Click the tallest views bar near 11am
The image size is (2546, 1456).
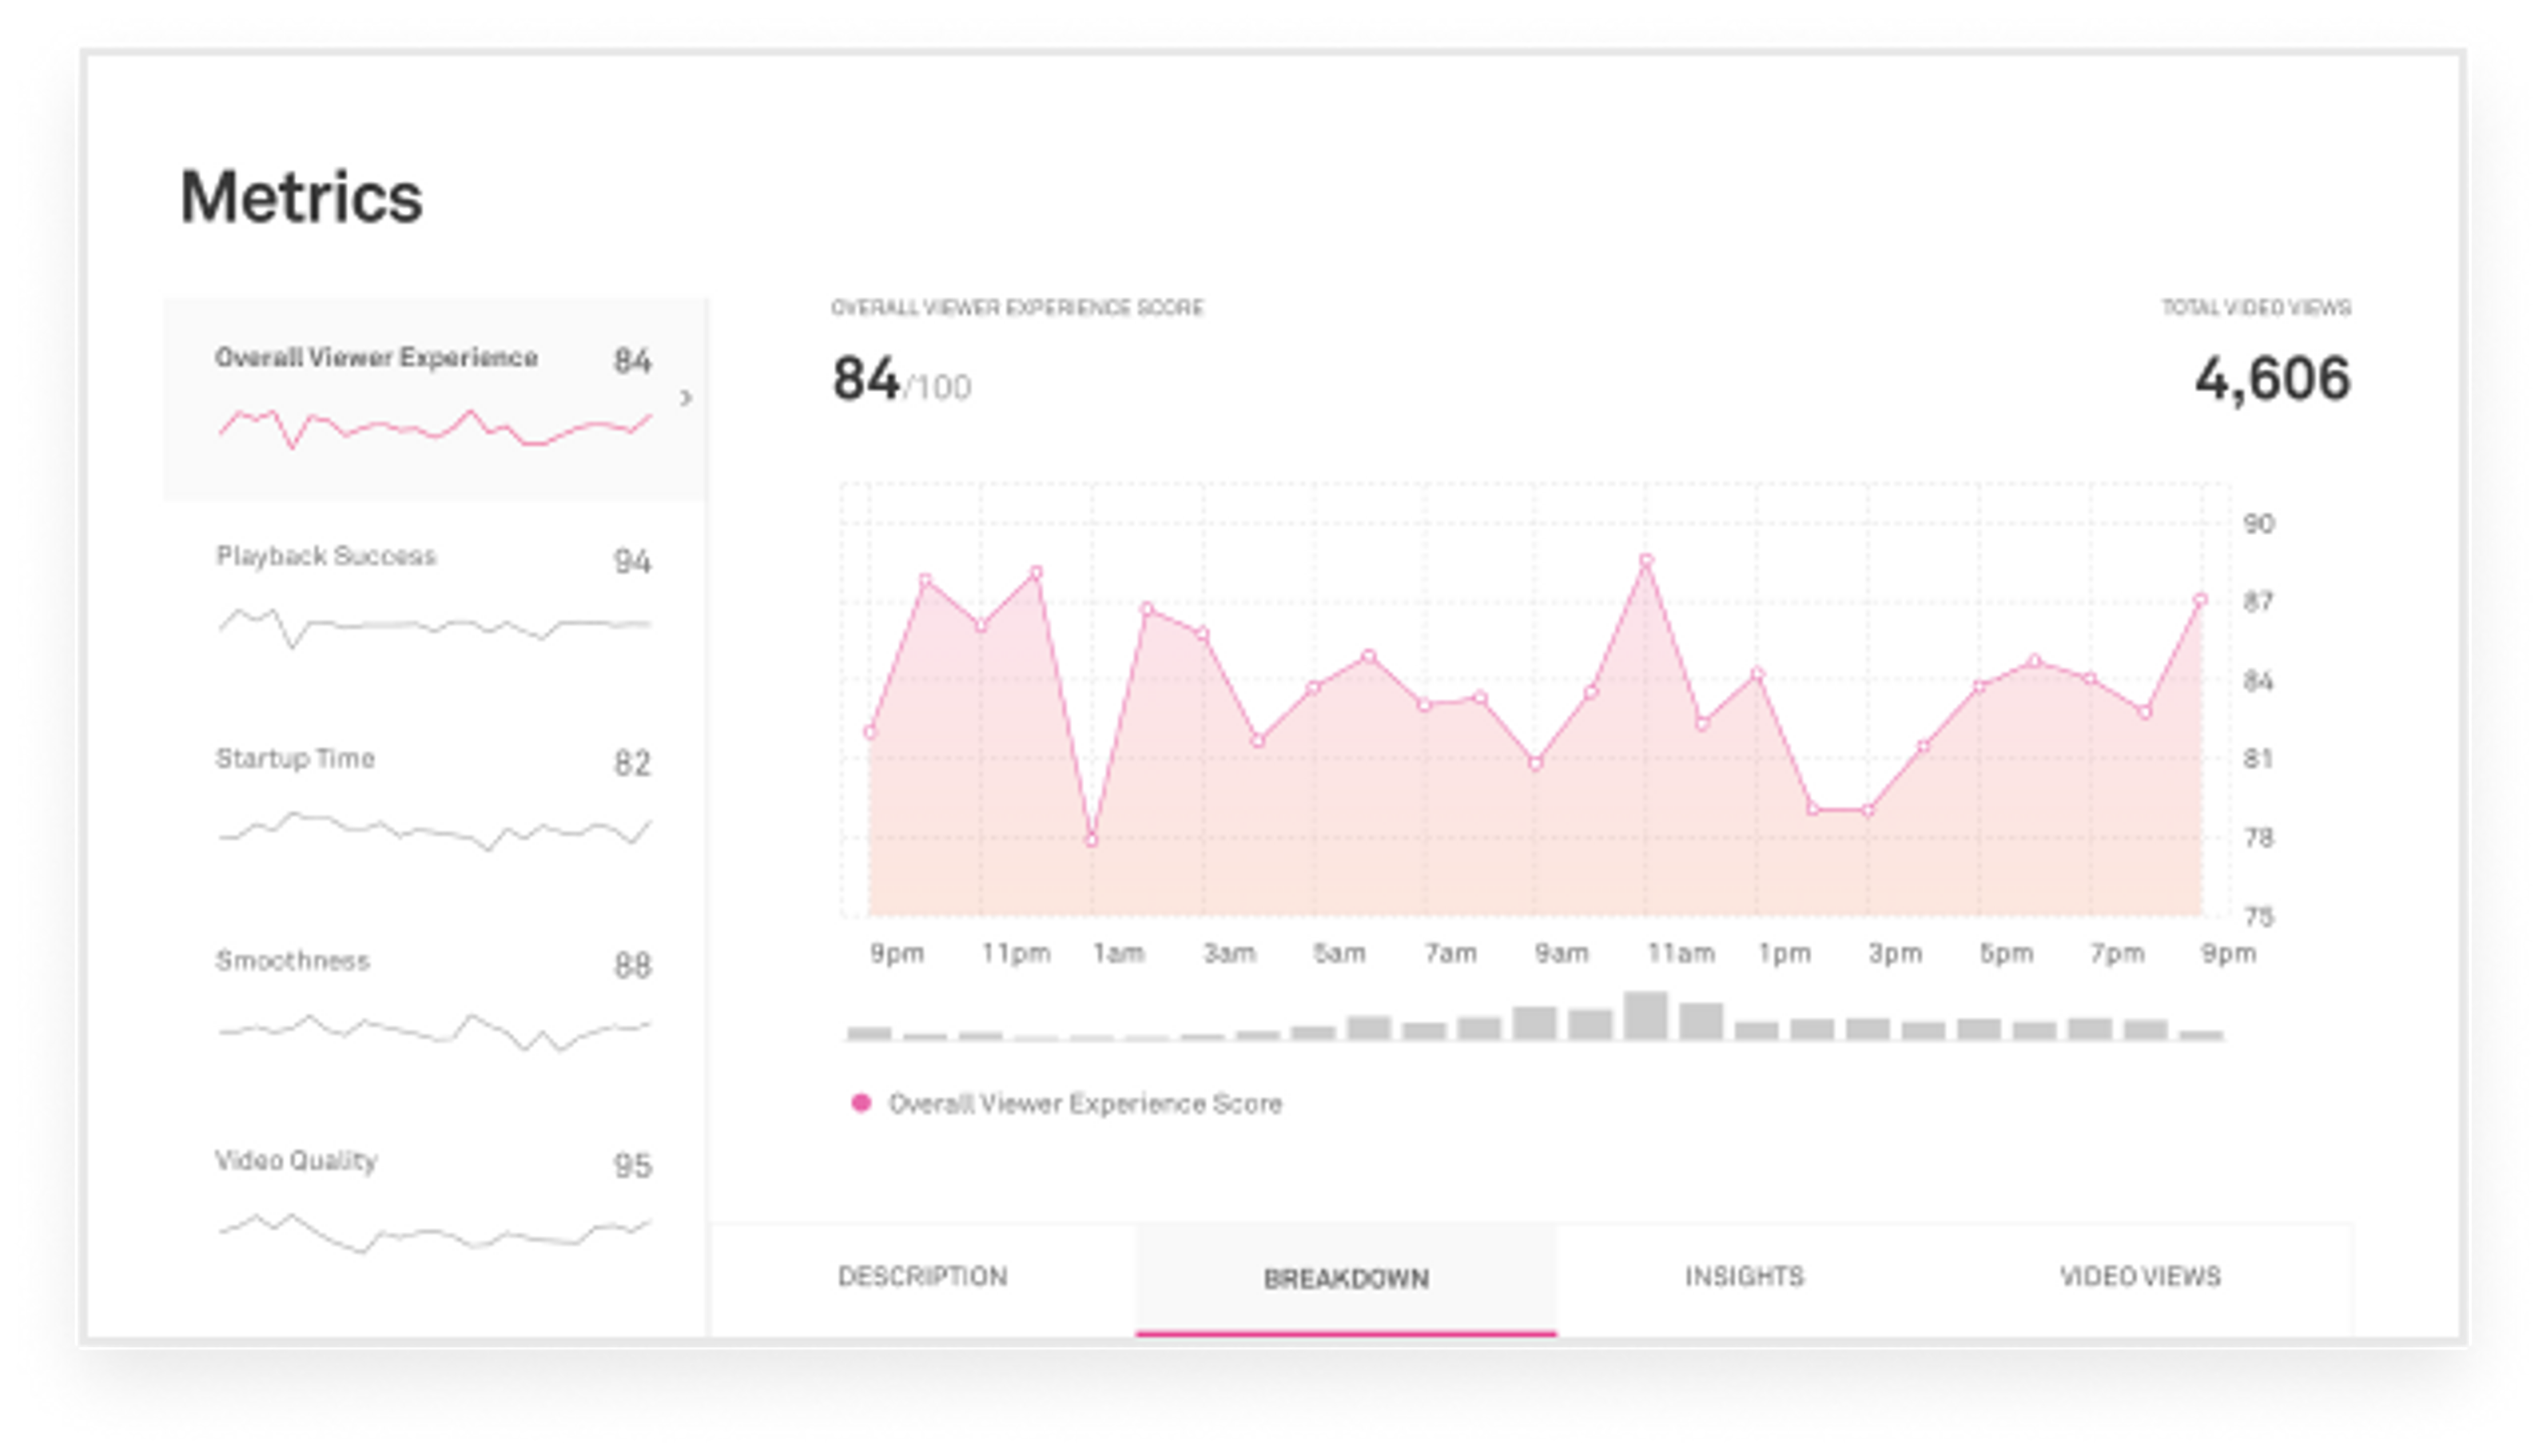[1645, 1016]
